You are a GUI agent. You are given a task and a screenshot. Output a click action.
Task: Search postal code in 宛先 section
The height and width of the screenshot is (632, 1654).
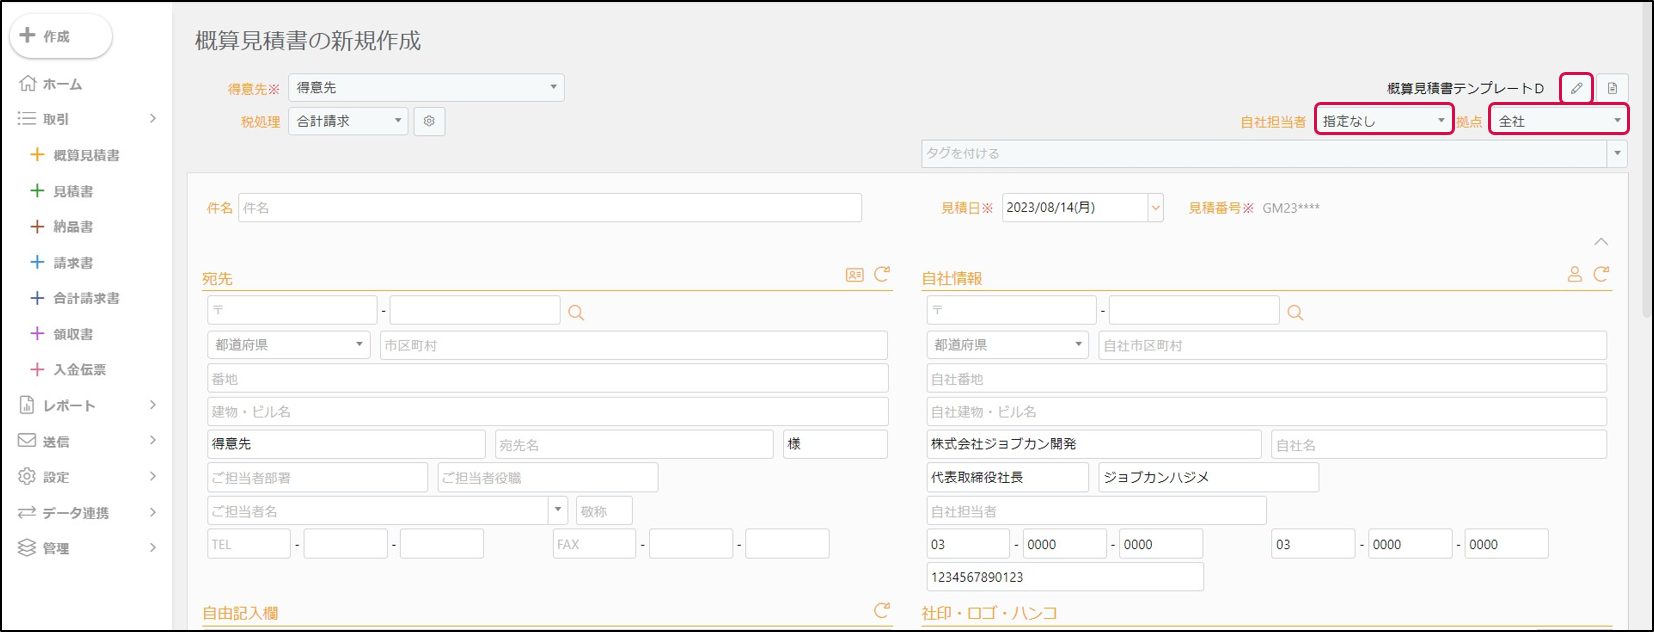pos(576,313)
